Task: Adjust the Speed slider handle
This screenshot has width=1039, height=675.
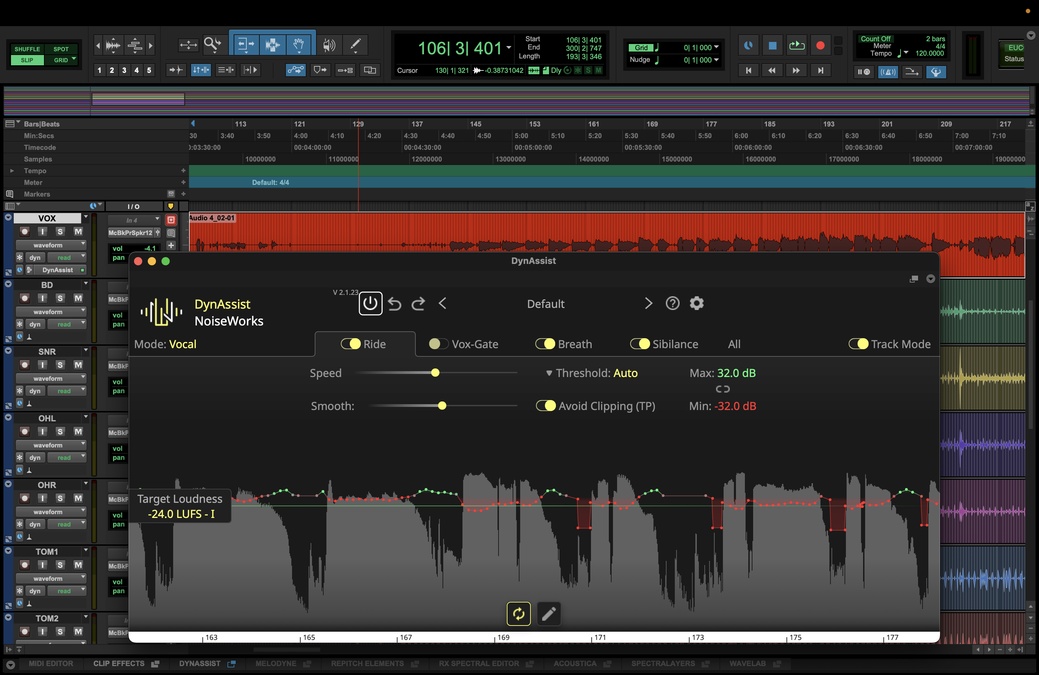Action: click(x=435, y=373)
